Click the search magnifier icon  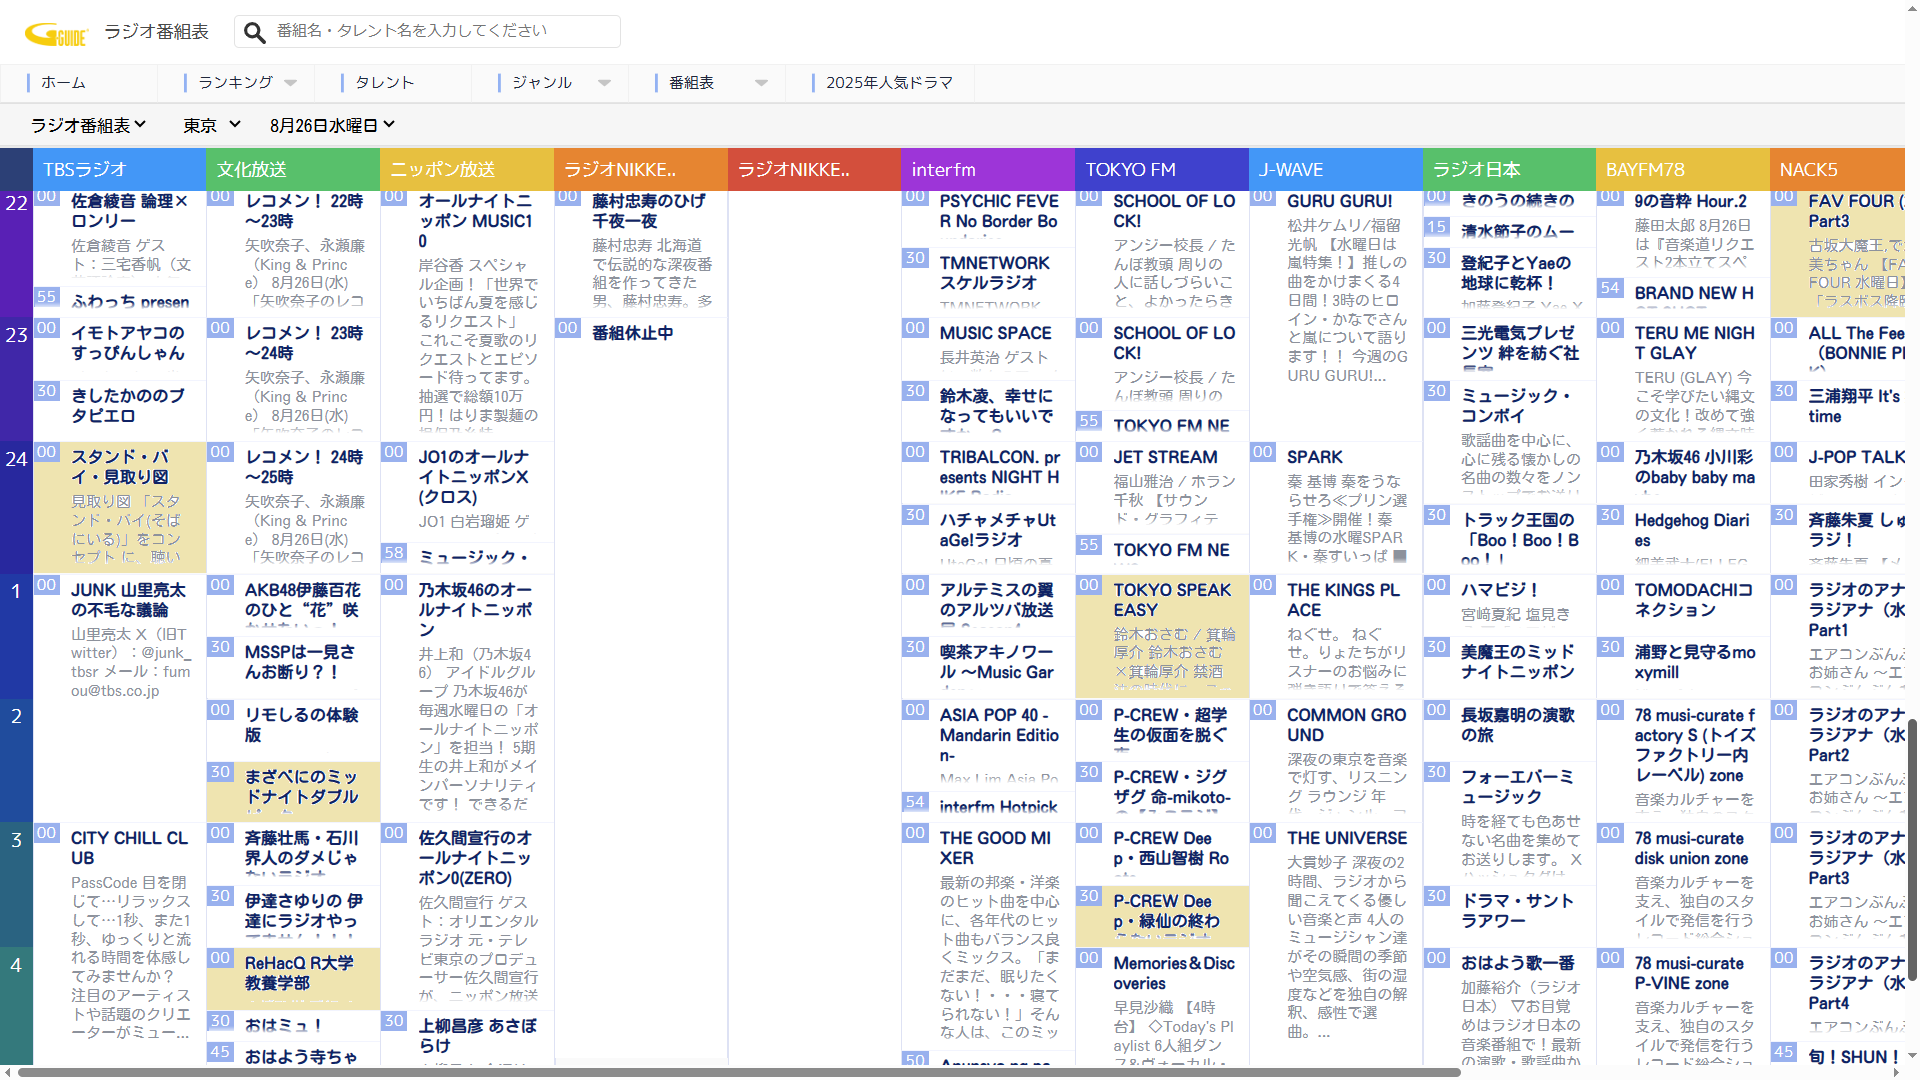pyautogui.click(x=255, y=33)
